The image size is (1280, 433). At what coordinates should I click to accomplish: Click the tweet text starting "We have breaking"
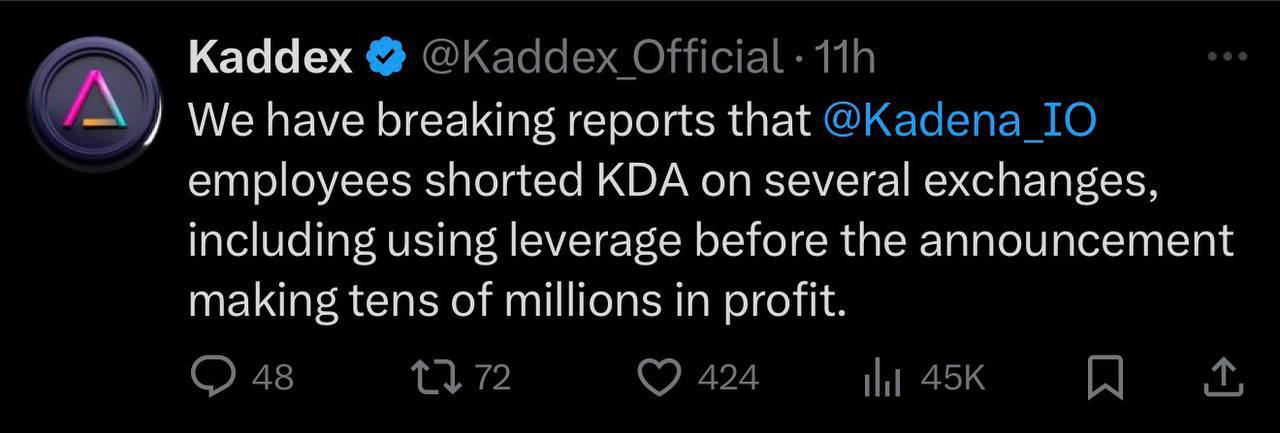click(x=500, y=120)
